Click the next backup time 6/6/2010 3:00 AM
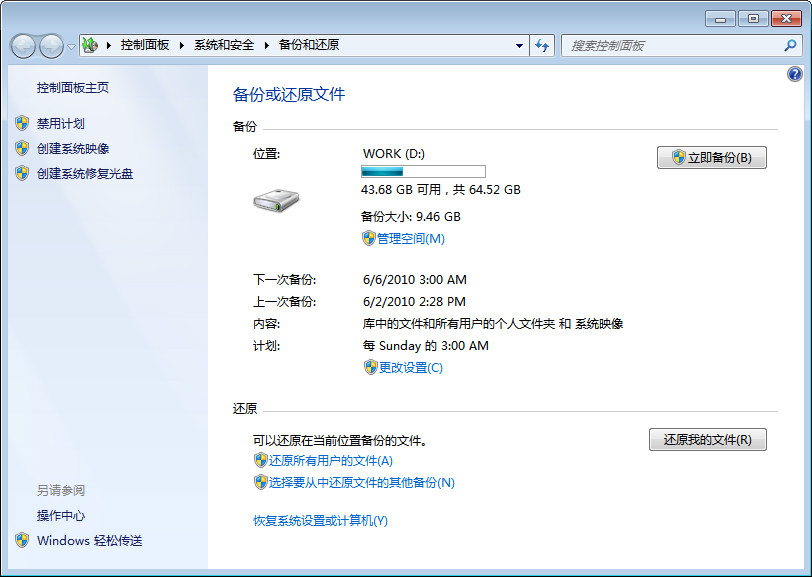Viewport: 812px width, 577px height. 414,280
